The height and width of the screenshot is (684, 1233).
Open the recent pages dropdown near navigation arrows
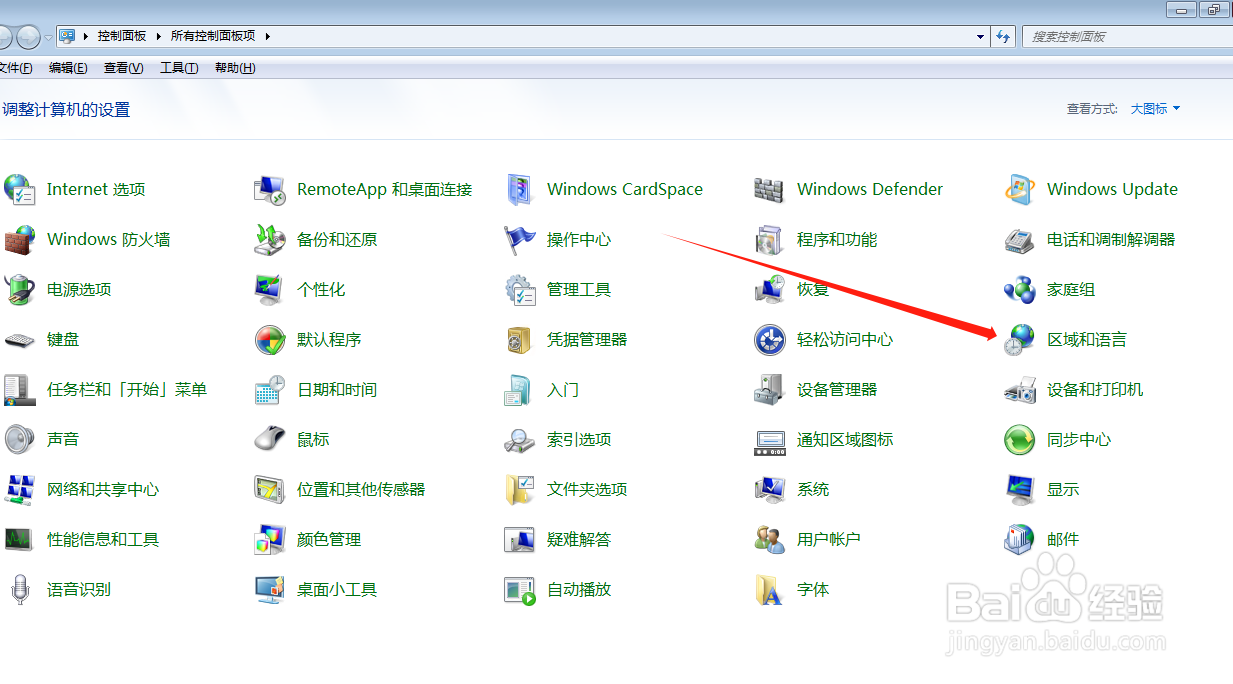coord(48,37)
